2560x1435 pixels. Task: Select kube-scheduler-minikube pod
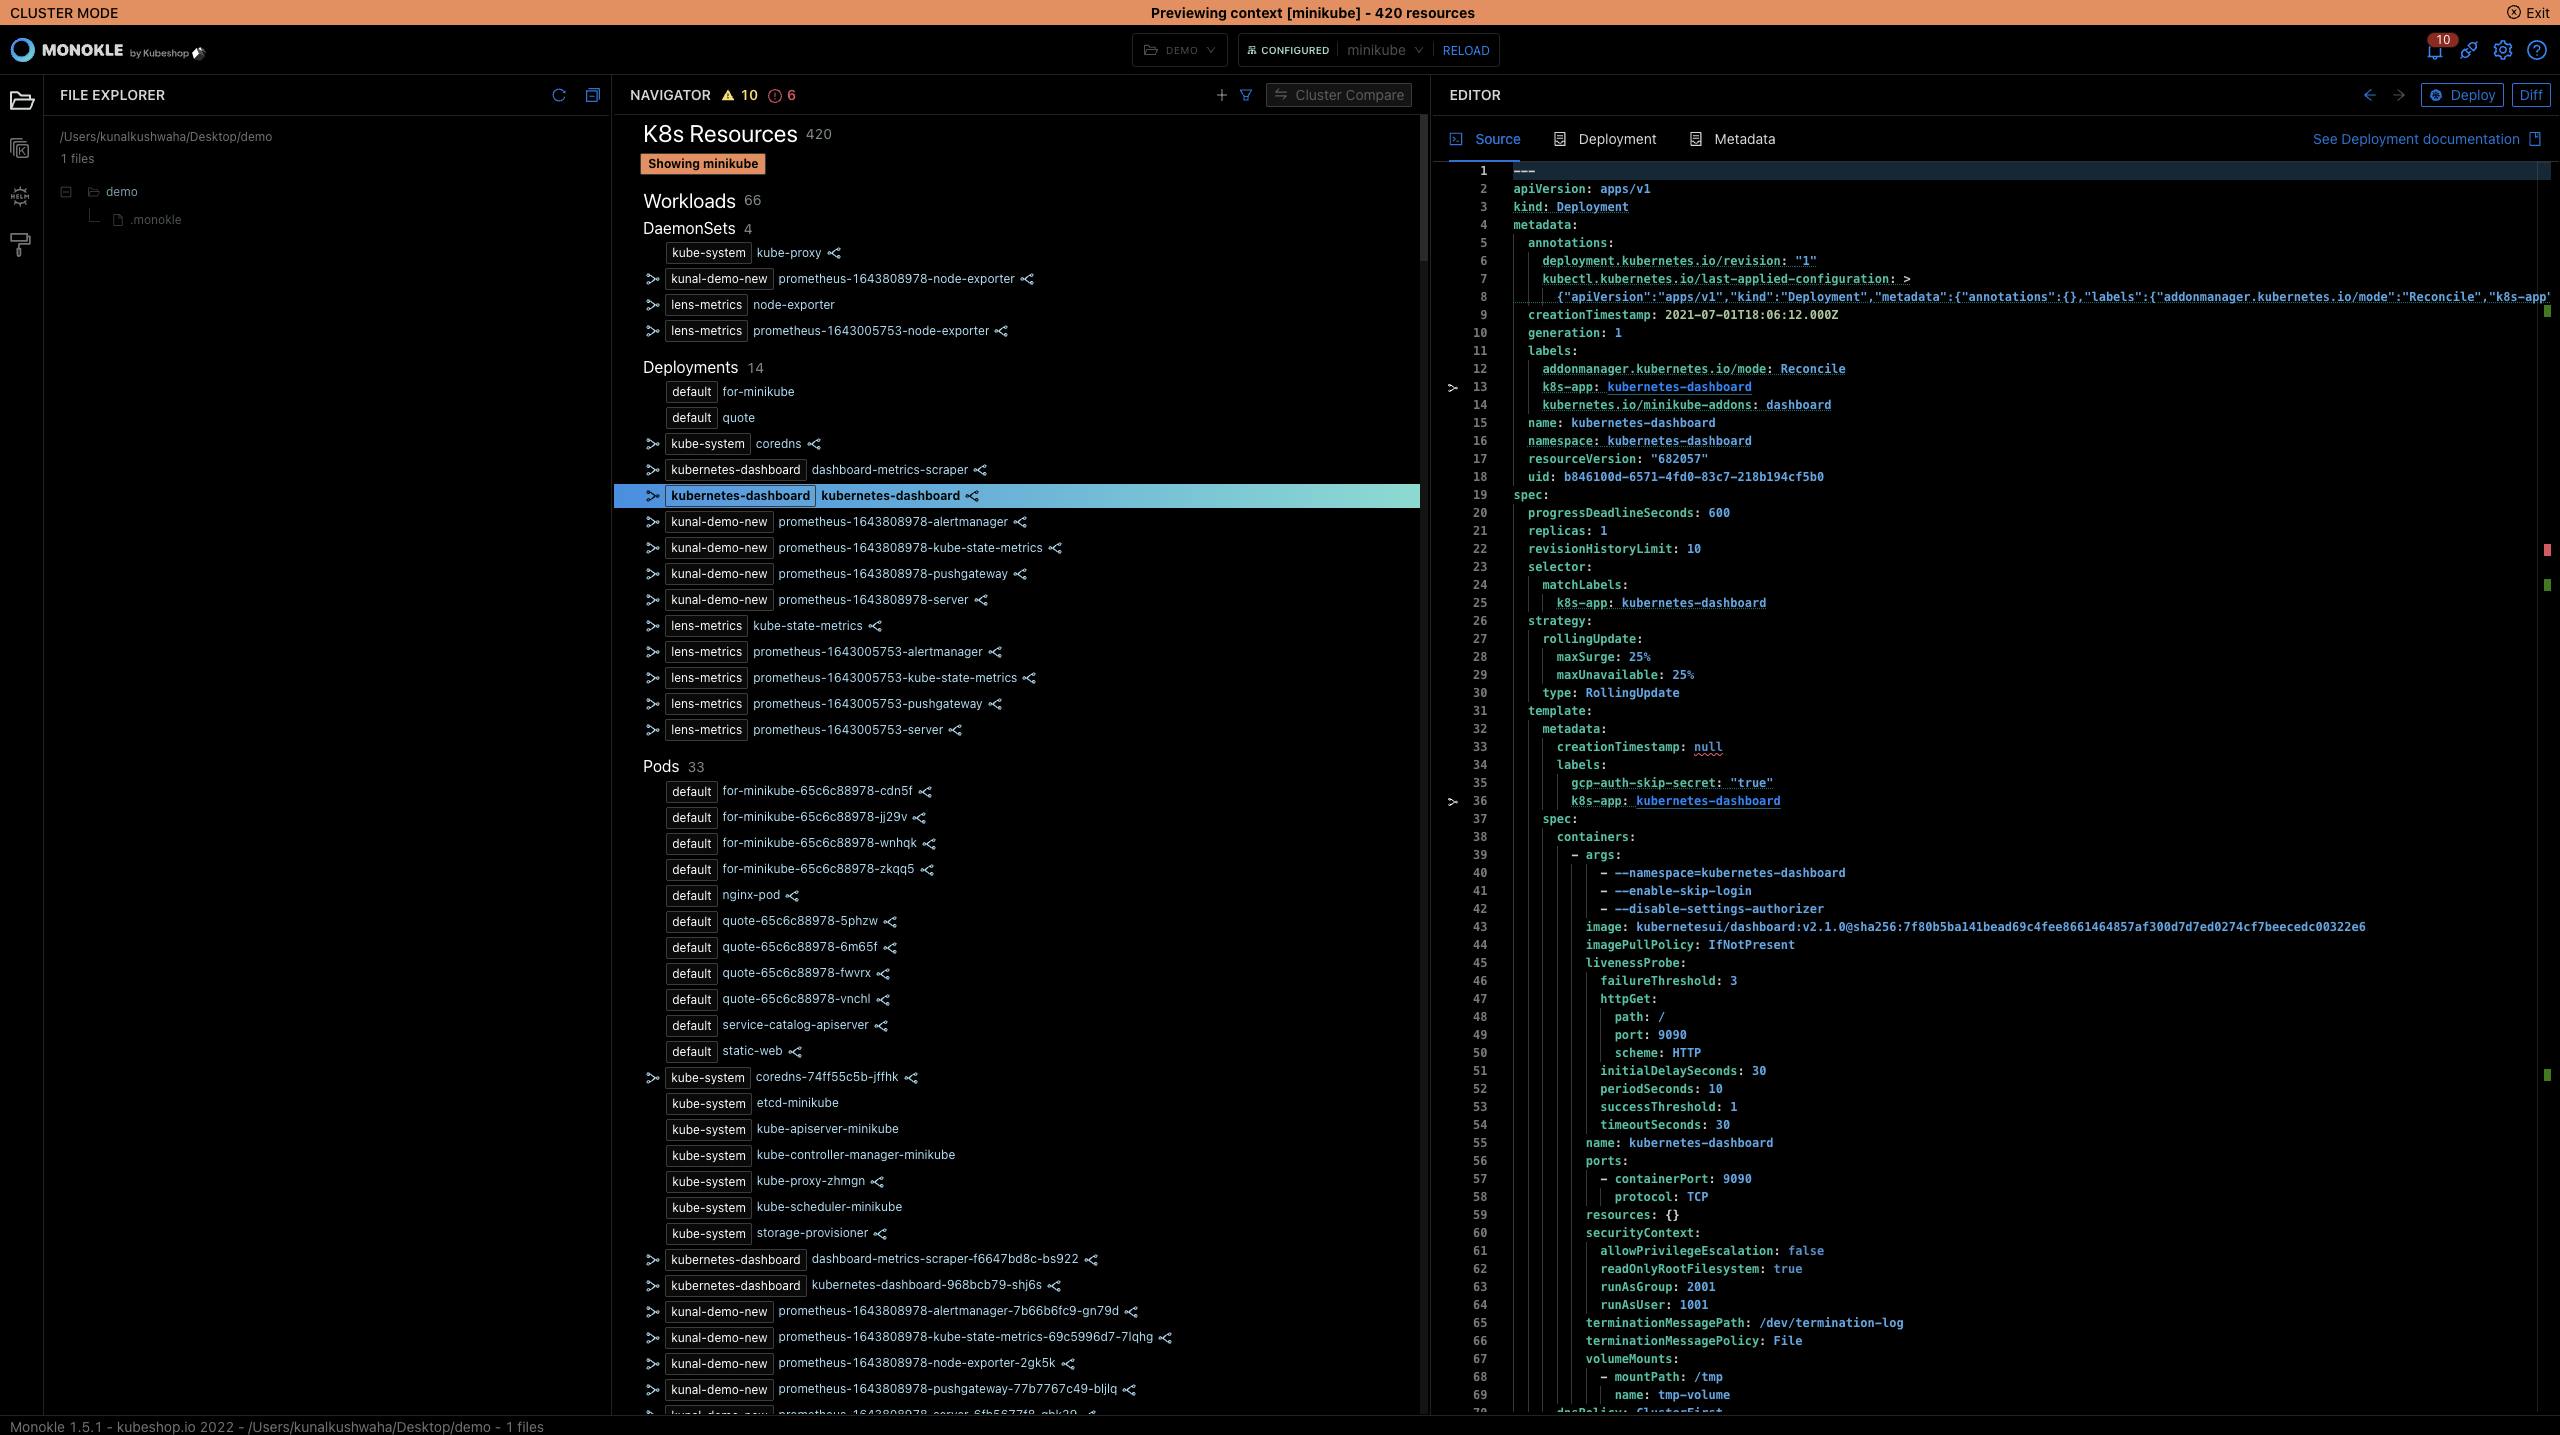click(x=829, y=1207)
